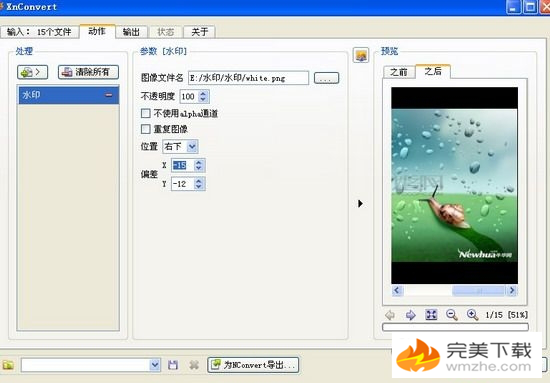Click the 清除所有 button
The image size is (550, 383).
pos(88,72)
